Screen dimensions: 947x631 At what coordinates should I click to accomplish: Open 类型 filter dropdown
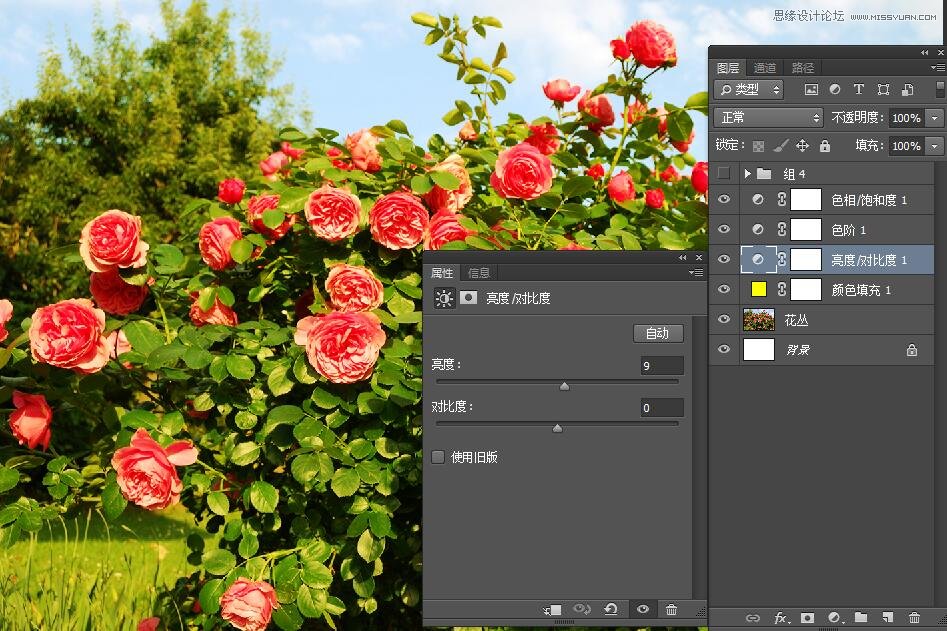(749, 89)
